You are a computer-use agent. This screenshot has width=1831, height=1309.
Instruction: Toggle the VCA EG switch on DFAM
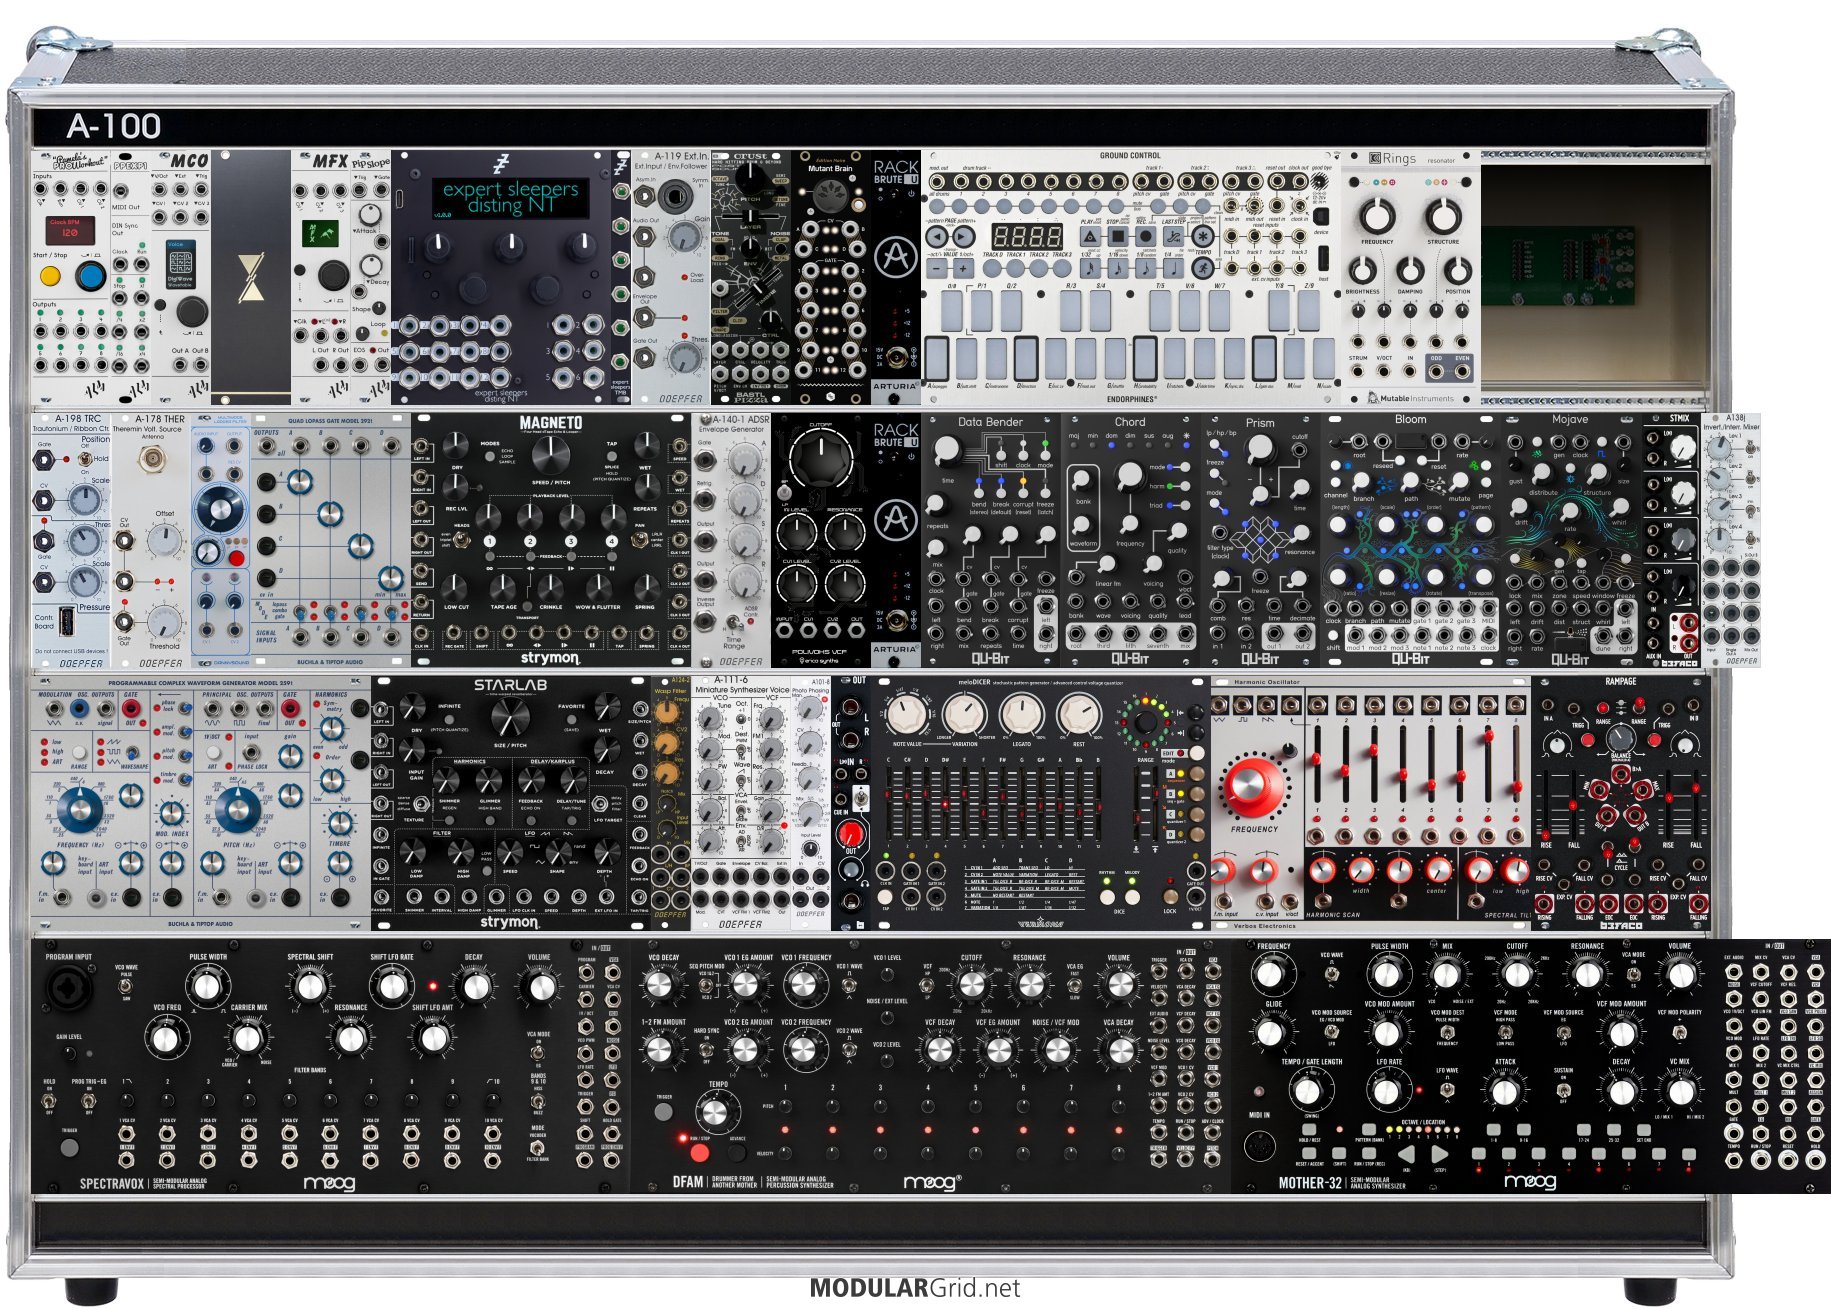pyautogui.click(x=1074, y=985)
